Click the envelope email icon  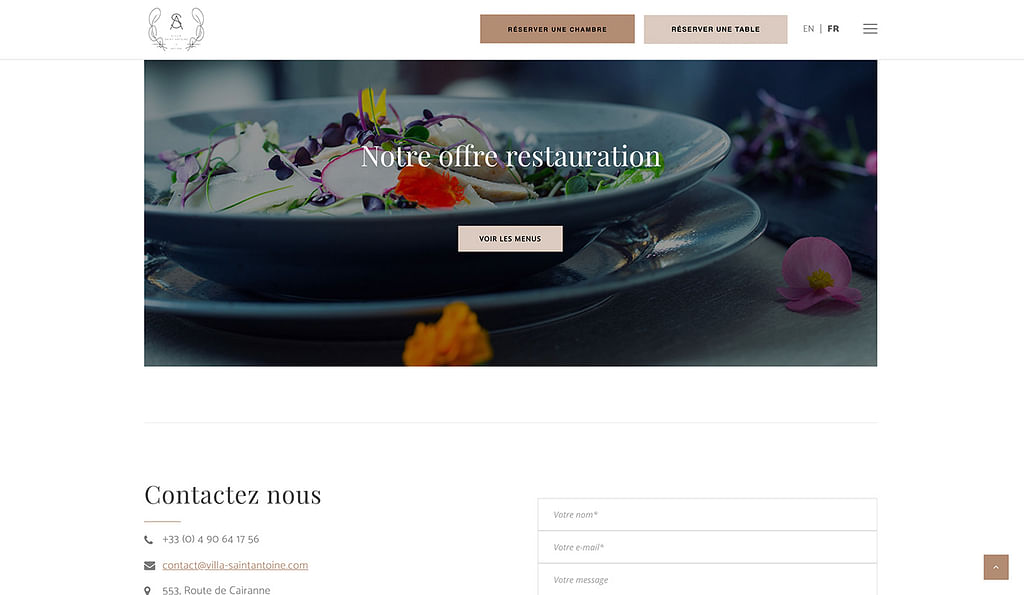coord(150,566)
